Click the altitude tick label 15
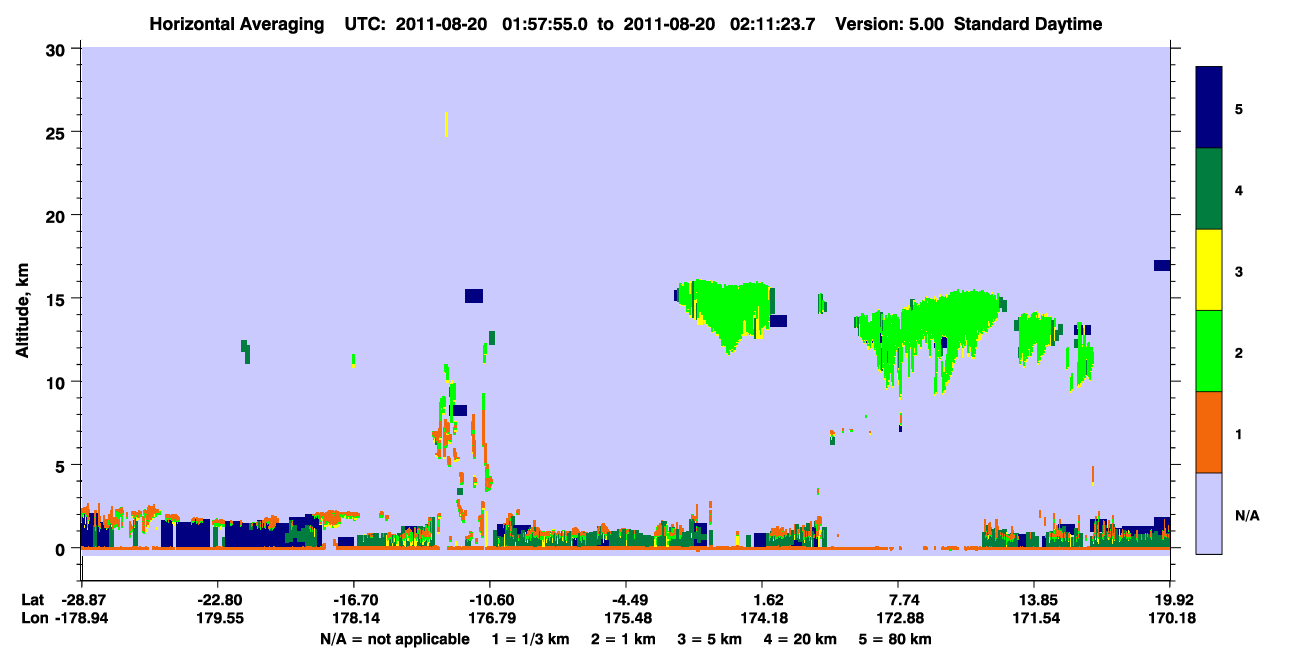 (57, 299)
